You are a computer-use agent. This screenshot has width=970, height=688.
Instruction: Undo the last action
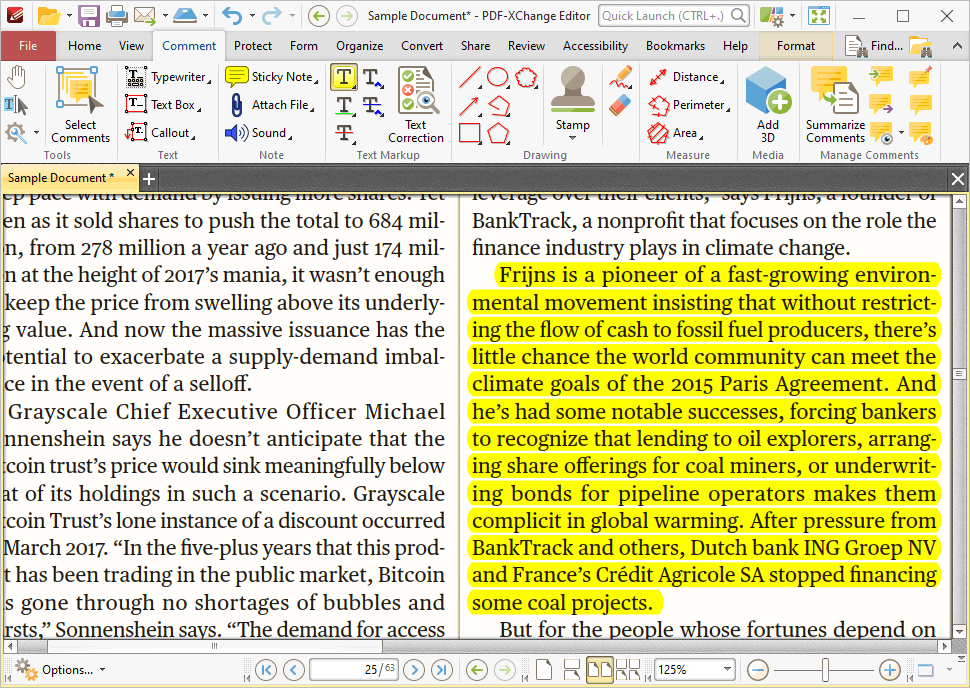232,15
